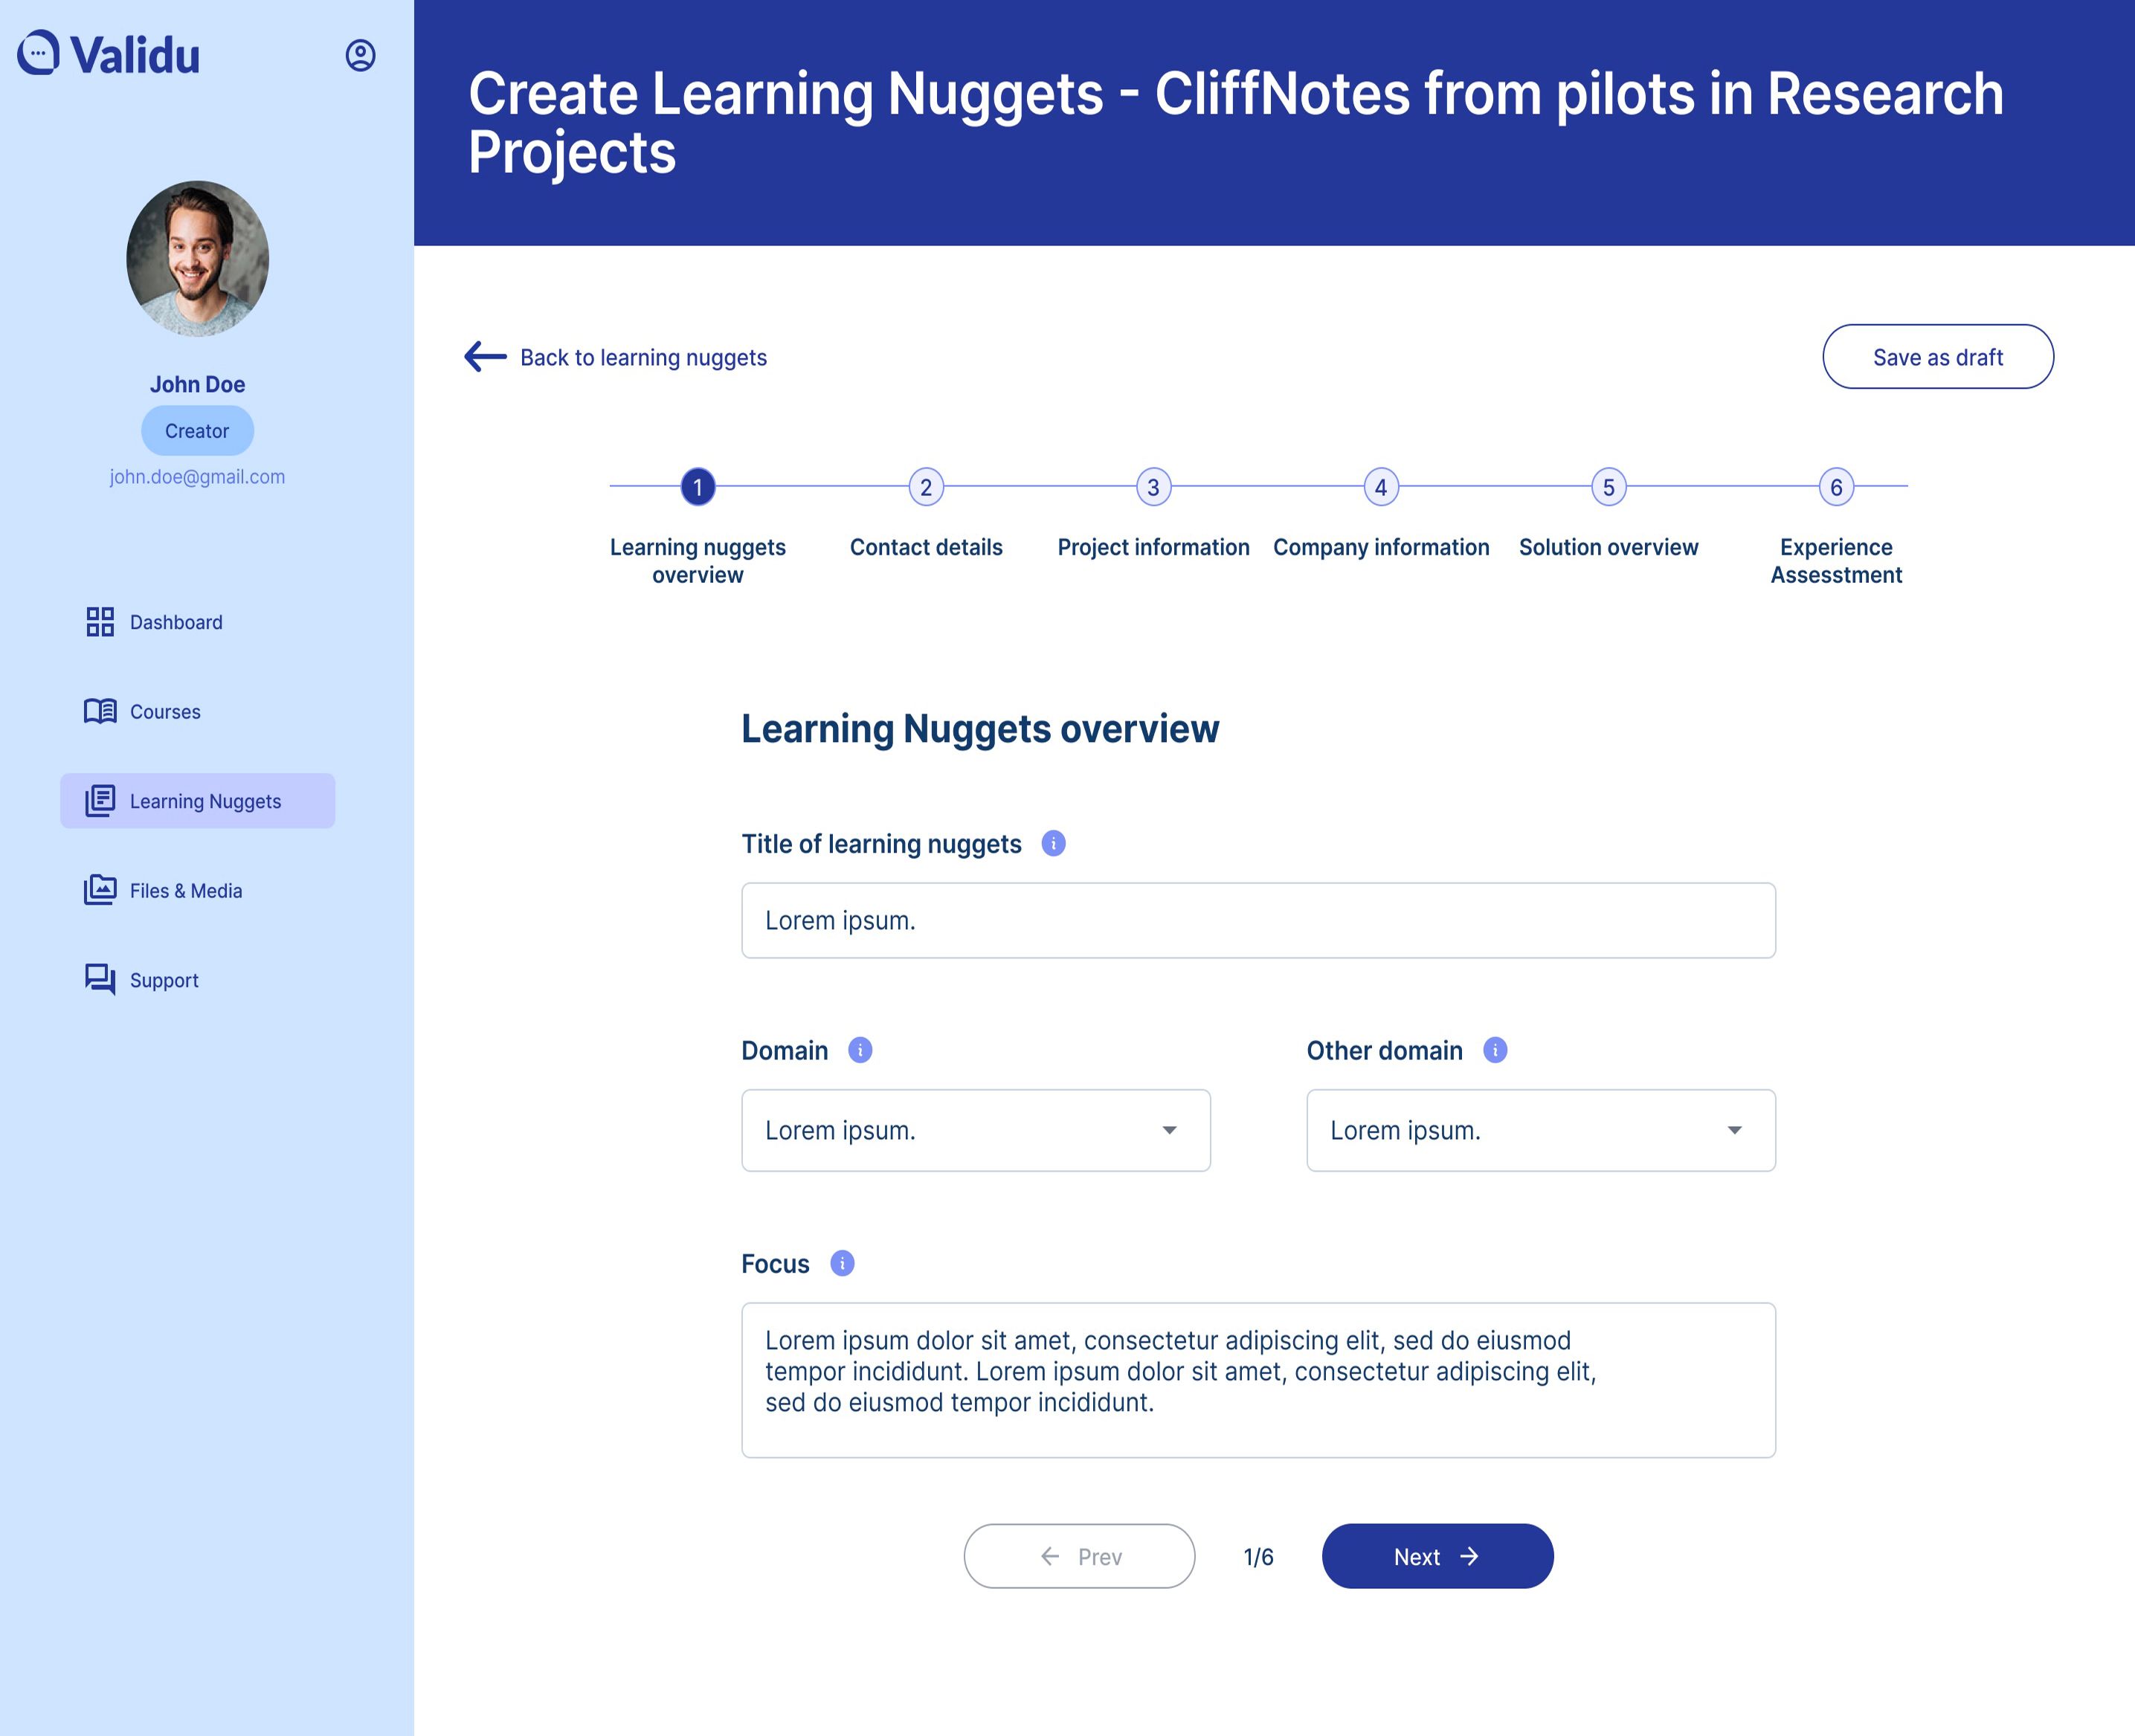Click step 5 Solution overview in stepper
This screenshot has height=1736, width=2135.
(x=1607, y=487)
